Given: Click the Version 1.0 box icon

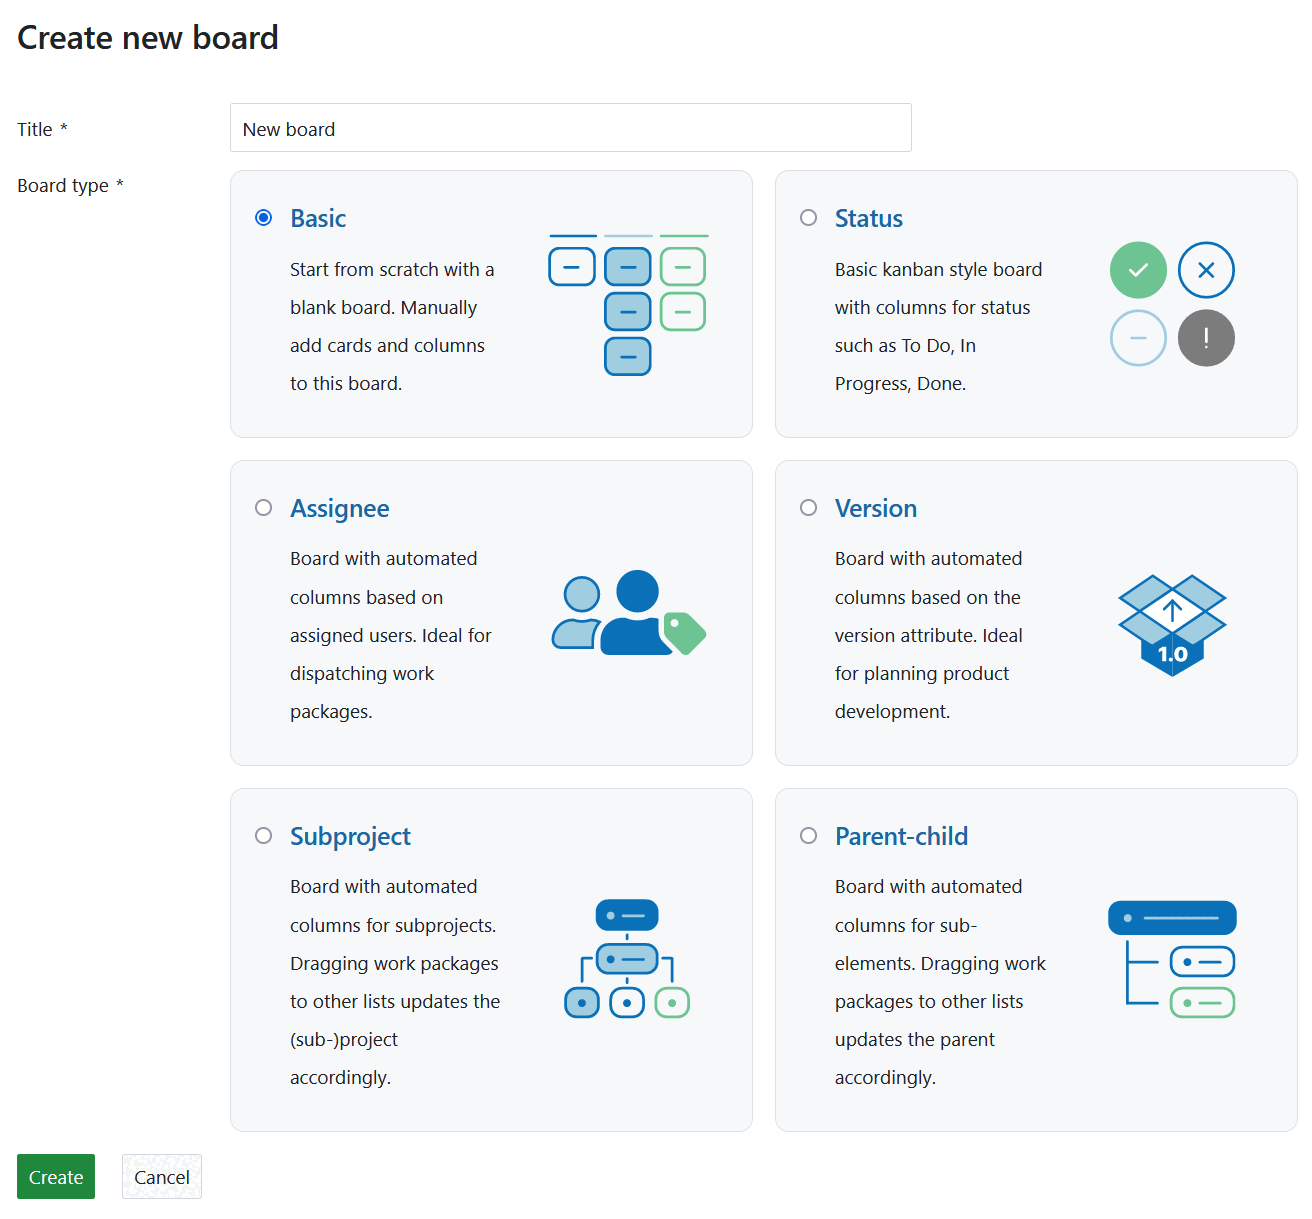Looking at the screenshot, I should click(1171, 625).
